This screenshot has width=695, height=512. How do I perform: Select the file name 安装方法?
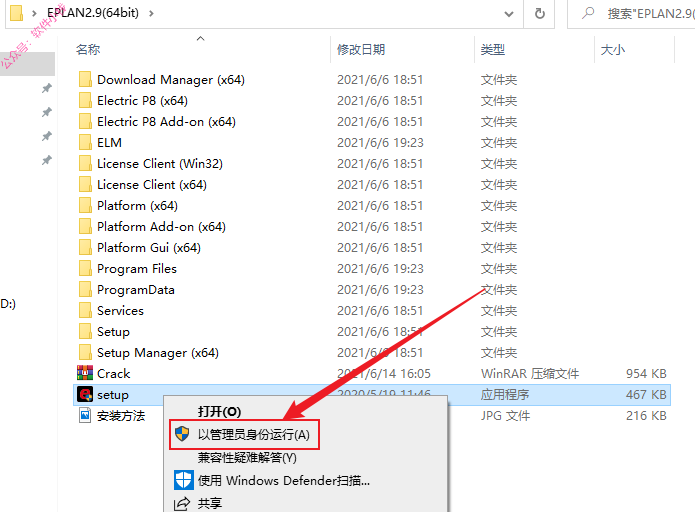[121, 416]
